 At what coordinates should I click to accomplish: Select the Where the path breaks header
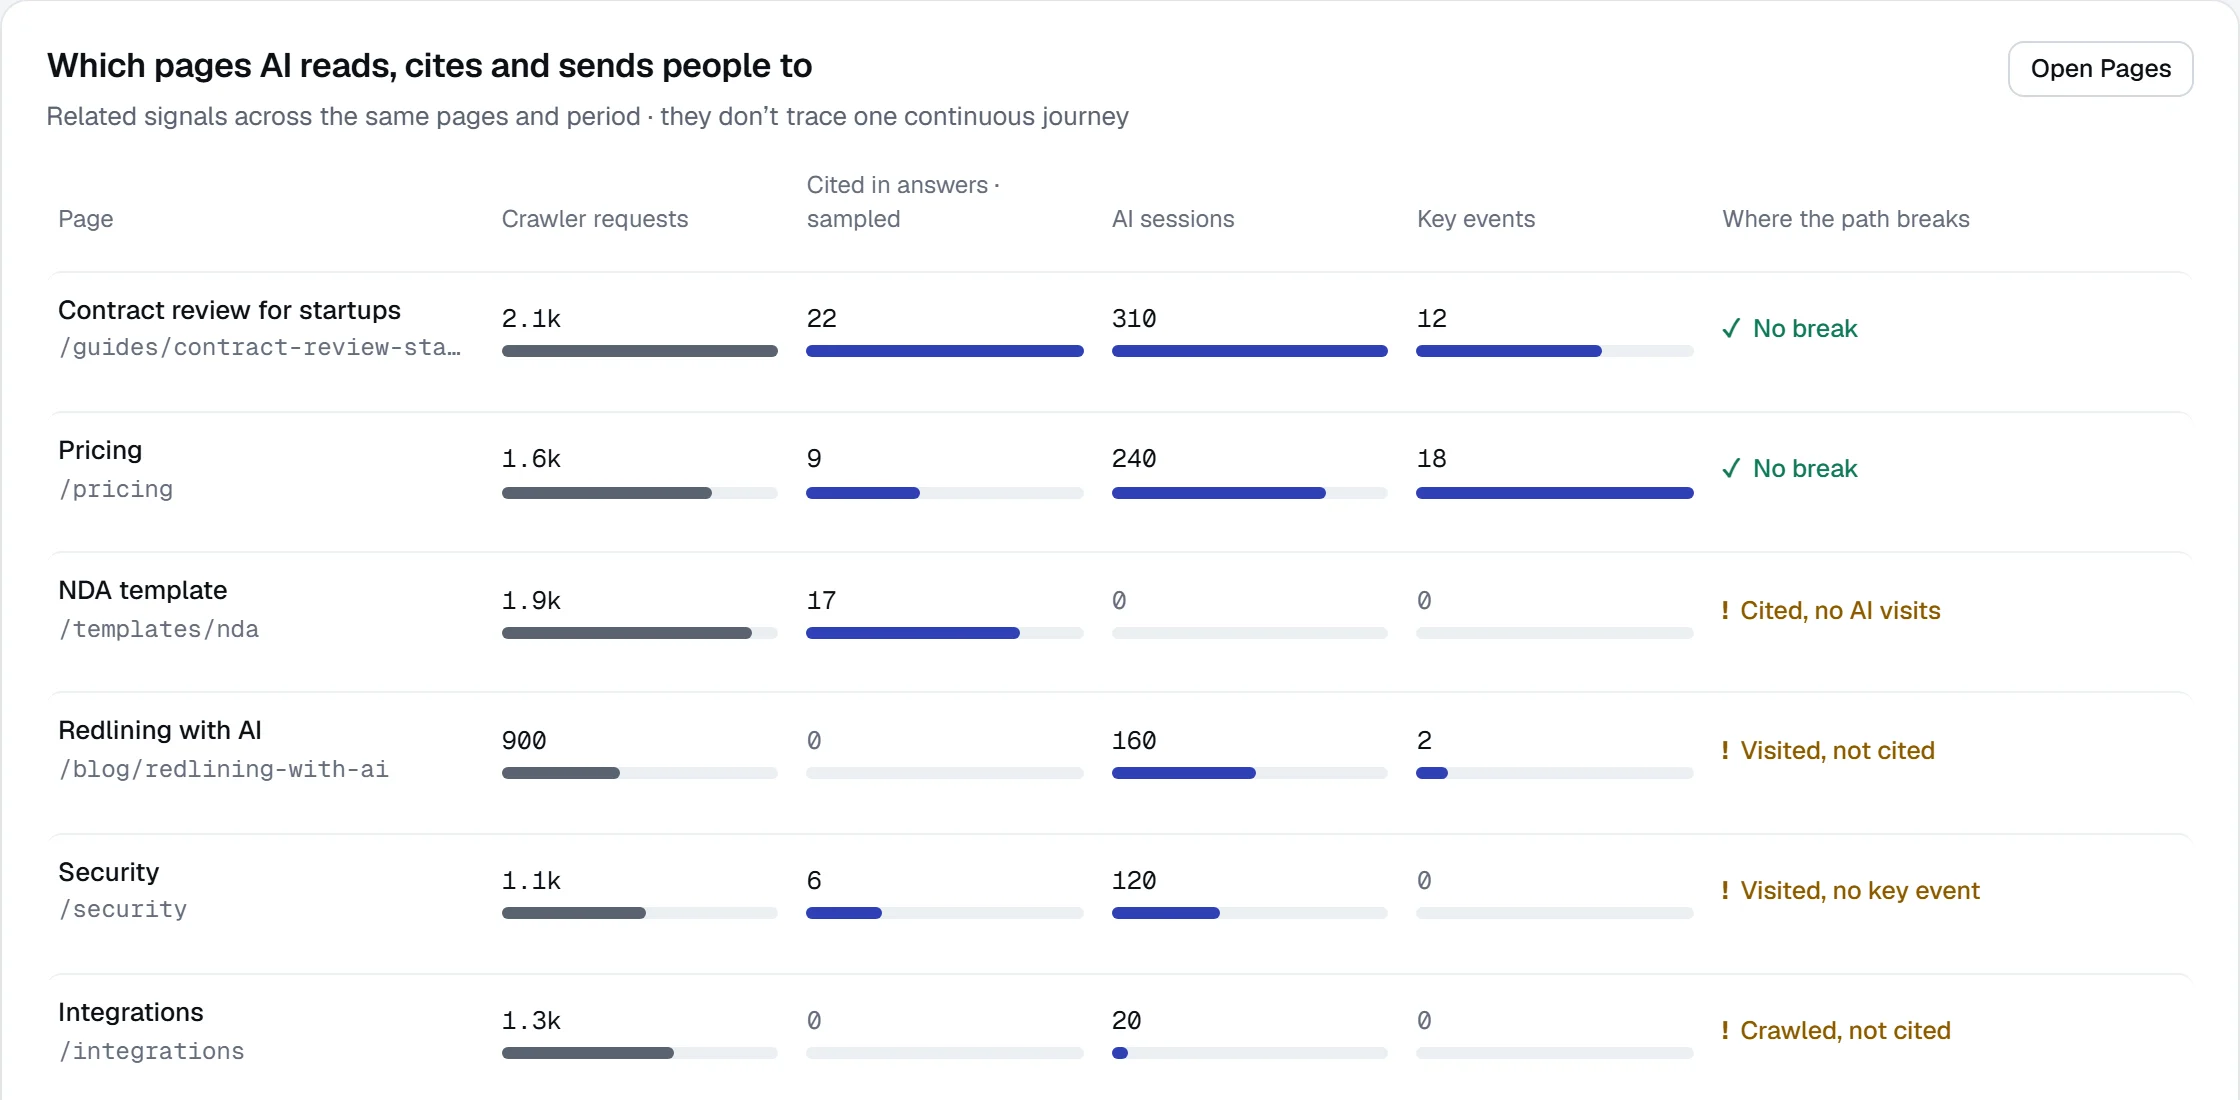pos(1846,219)
